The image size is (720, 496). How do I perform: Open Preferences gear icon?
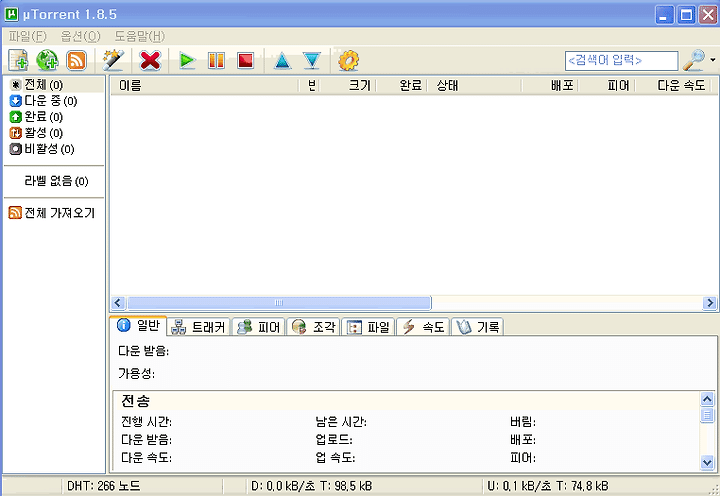(349, 60)
